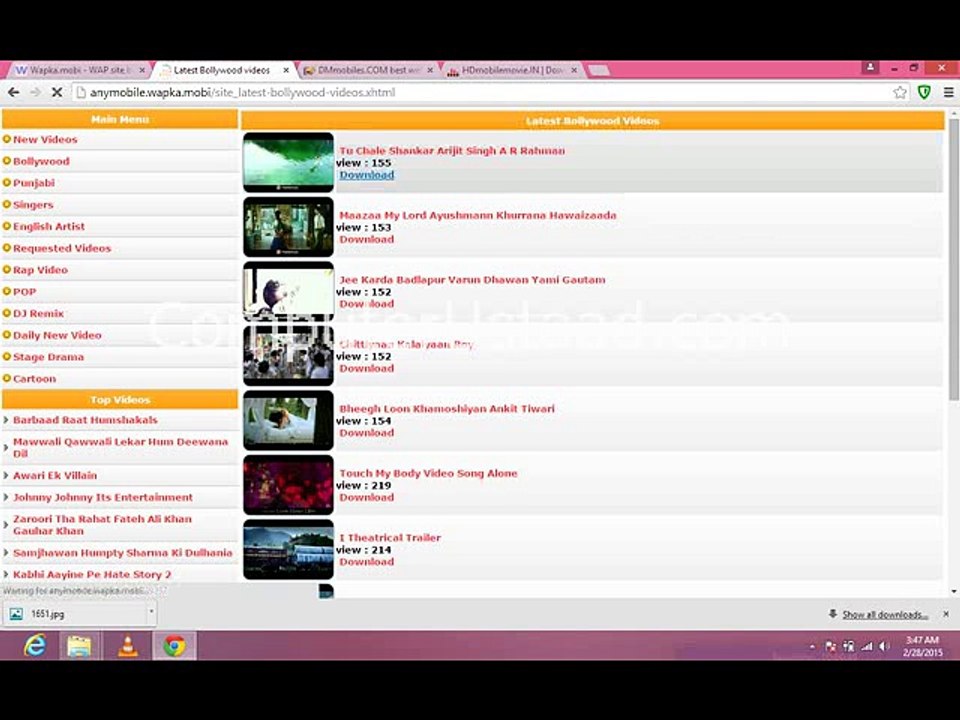Open the POP menu link

click(24, 292)
